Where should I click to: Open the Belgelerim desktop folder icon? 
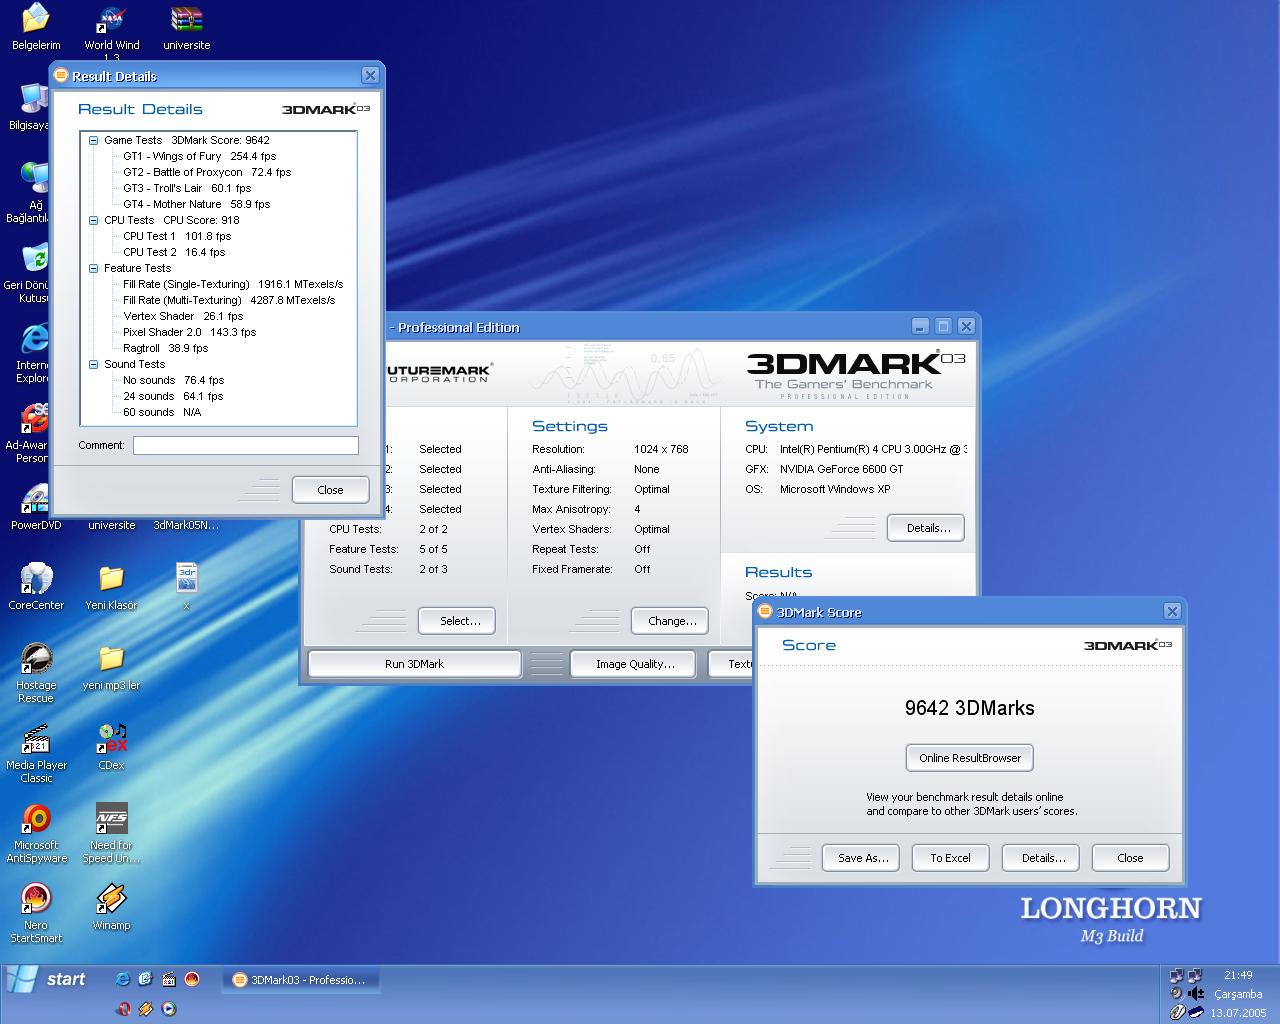click(x=36, y=27)
